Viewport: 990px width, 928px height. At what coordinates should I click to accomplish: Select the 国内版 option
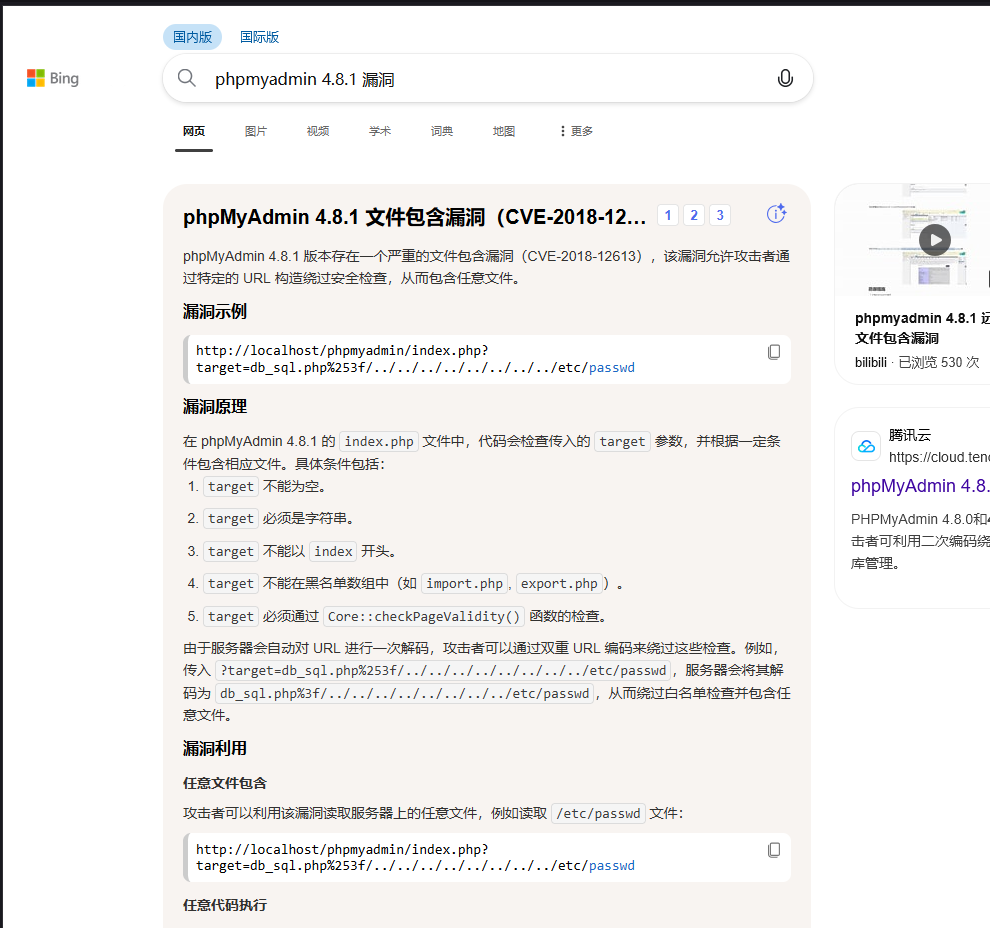(x=192, y=36)
